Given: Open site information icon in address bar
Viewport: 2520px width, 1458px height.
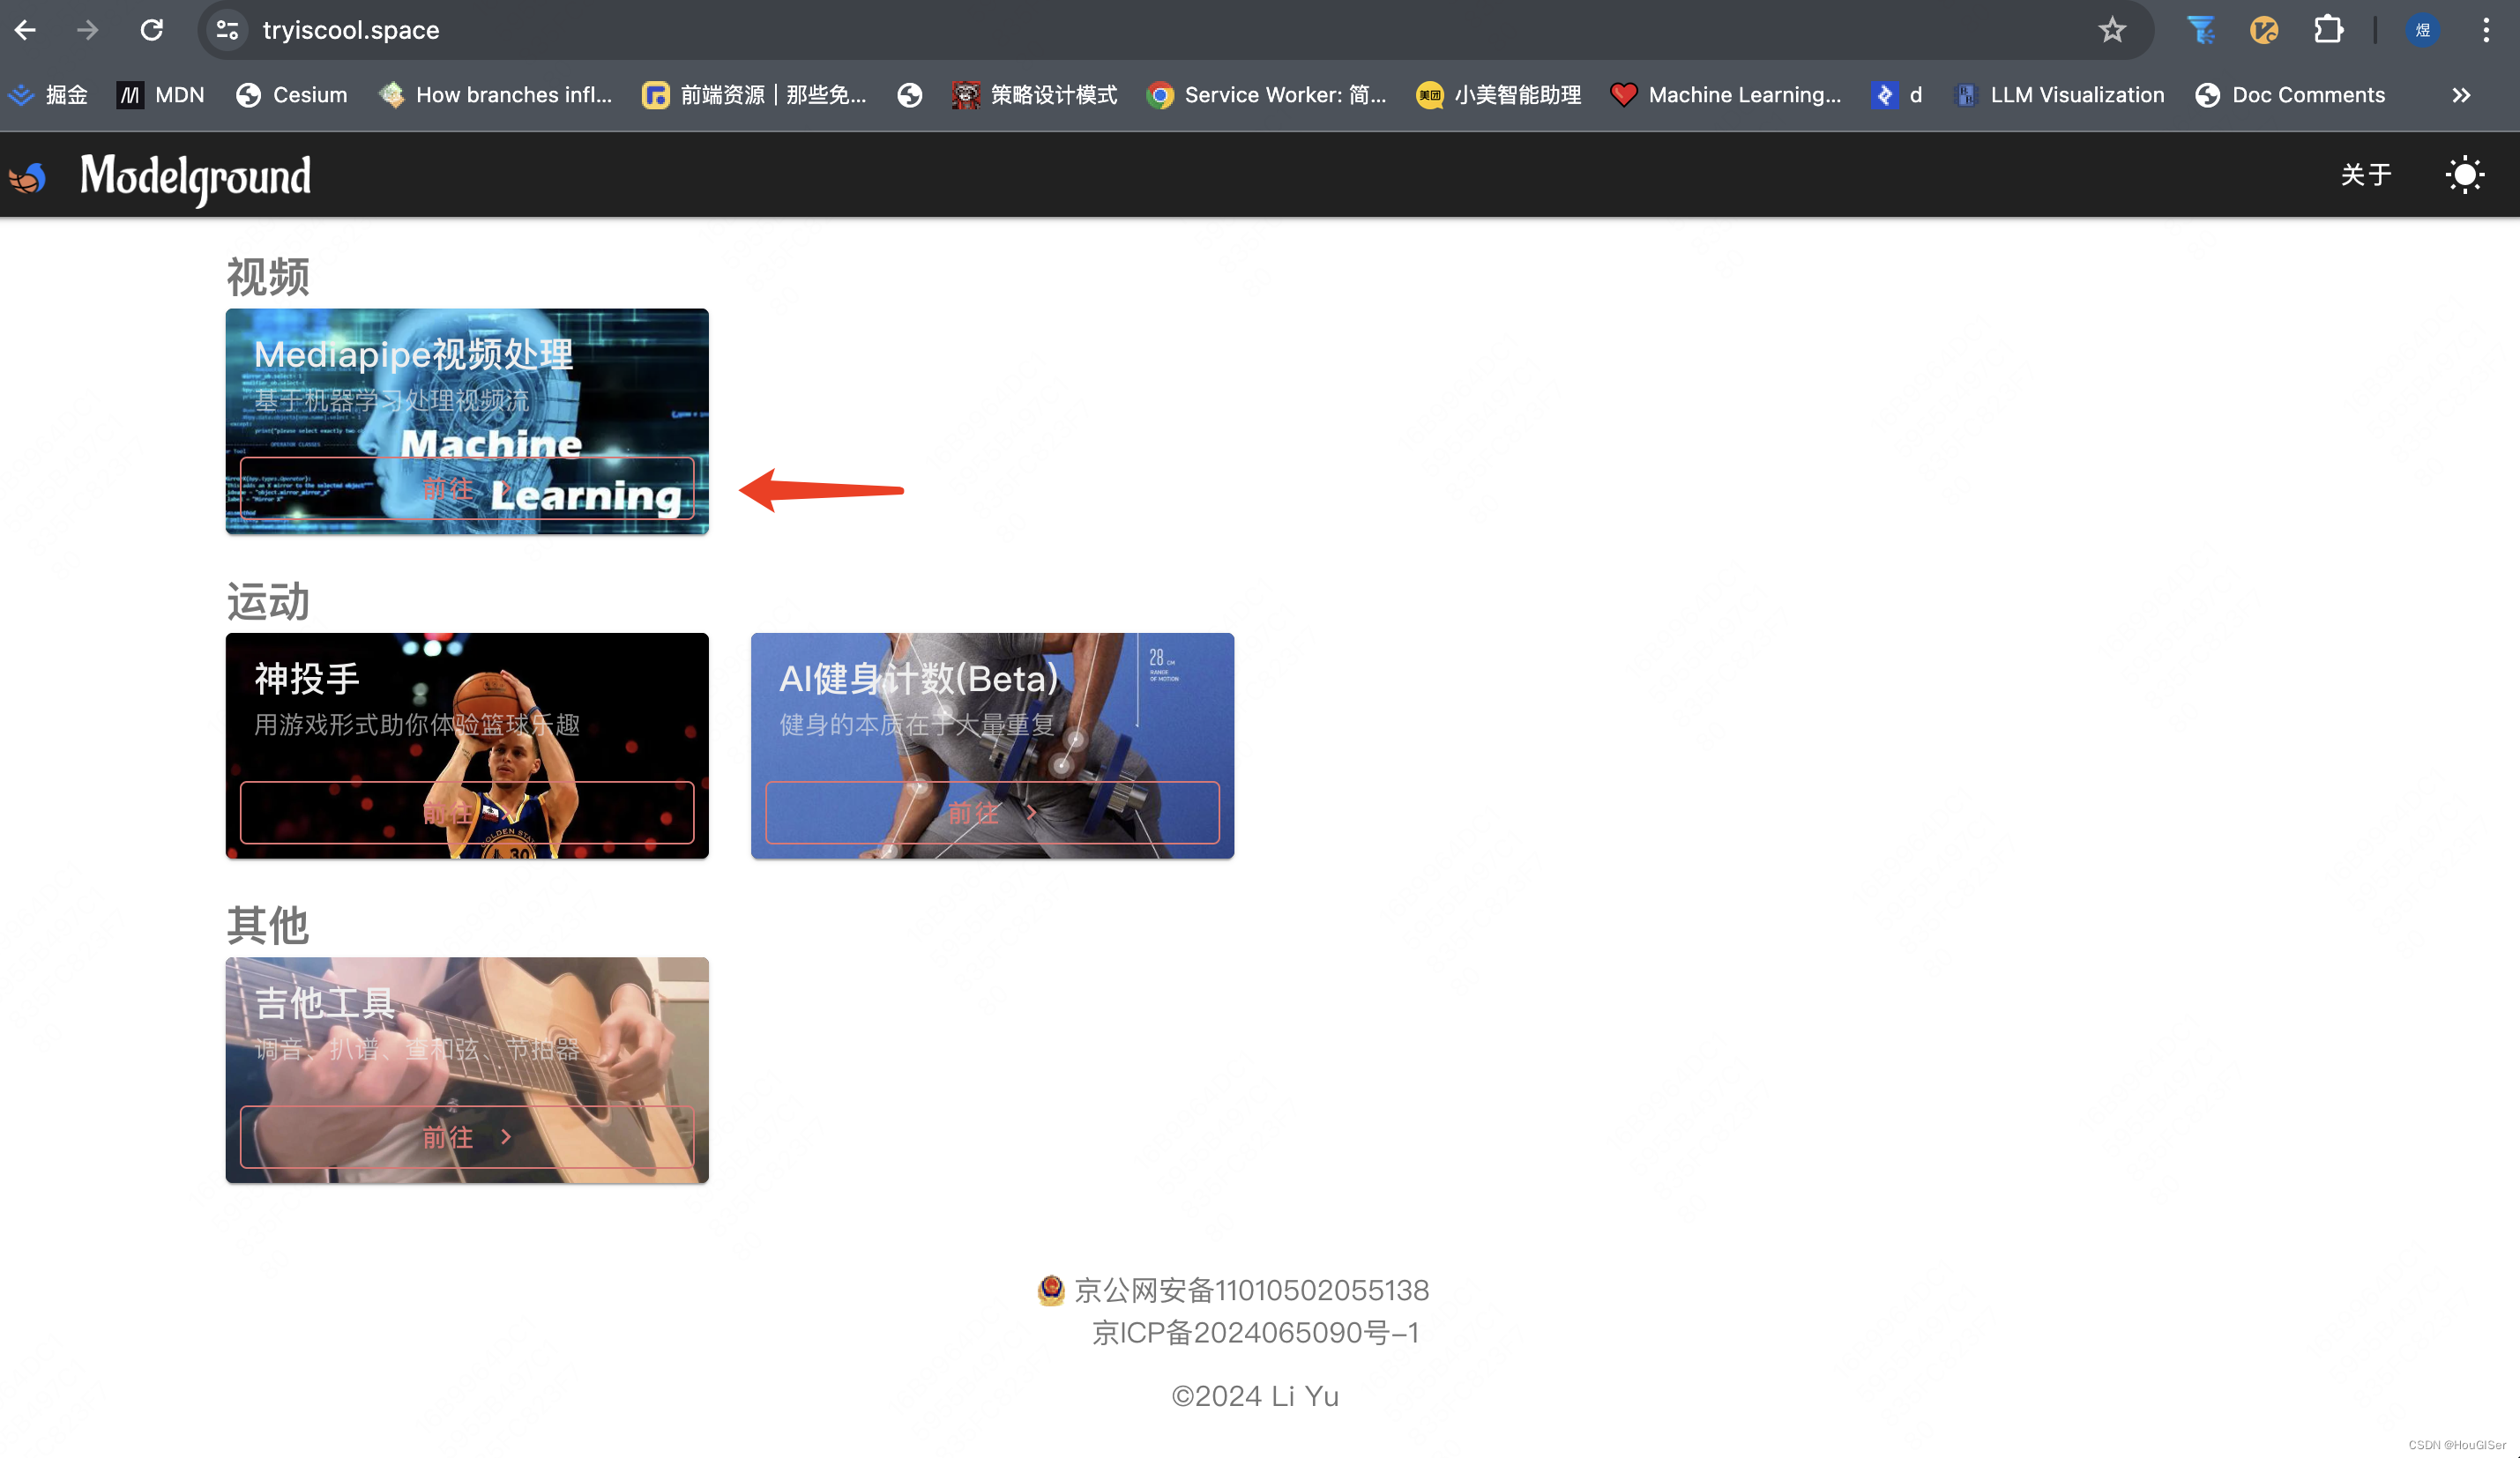Looking at the screenshot, I should point(228,30).
